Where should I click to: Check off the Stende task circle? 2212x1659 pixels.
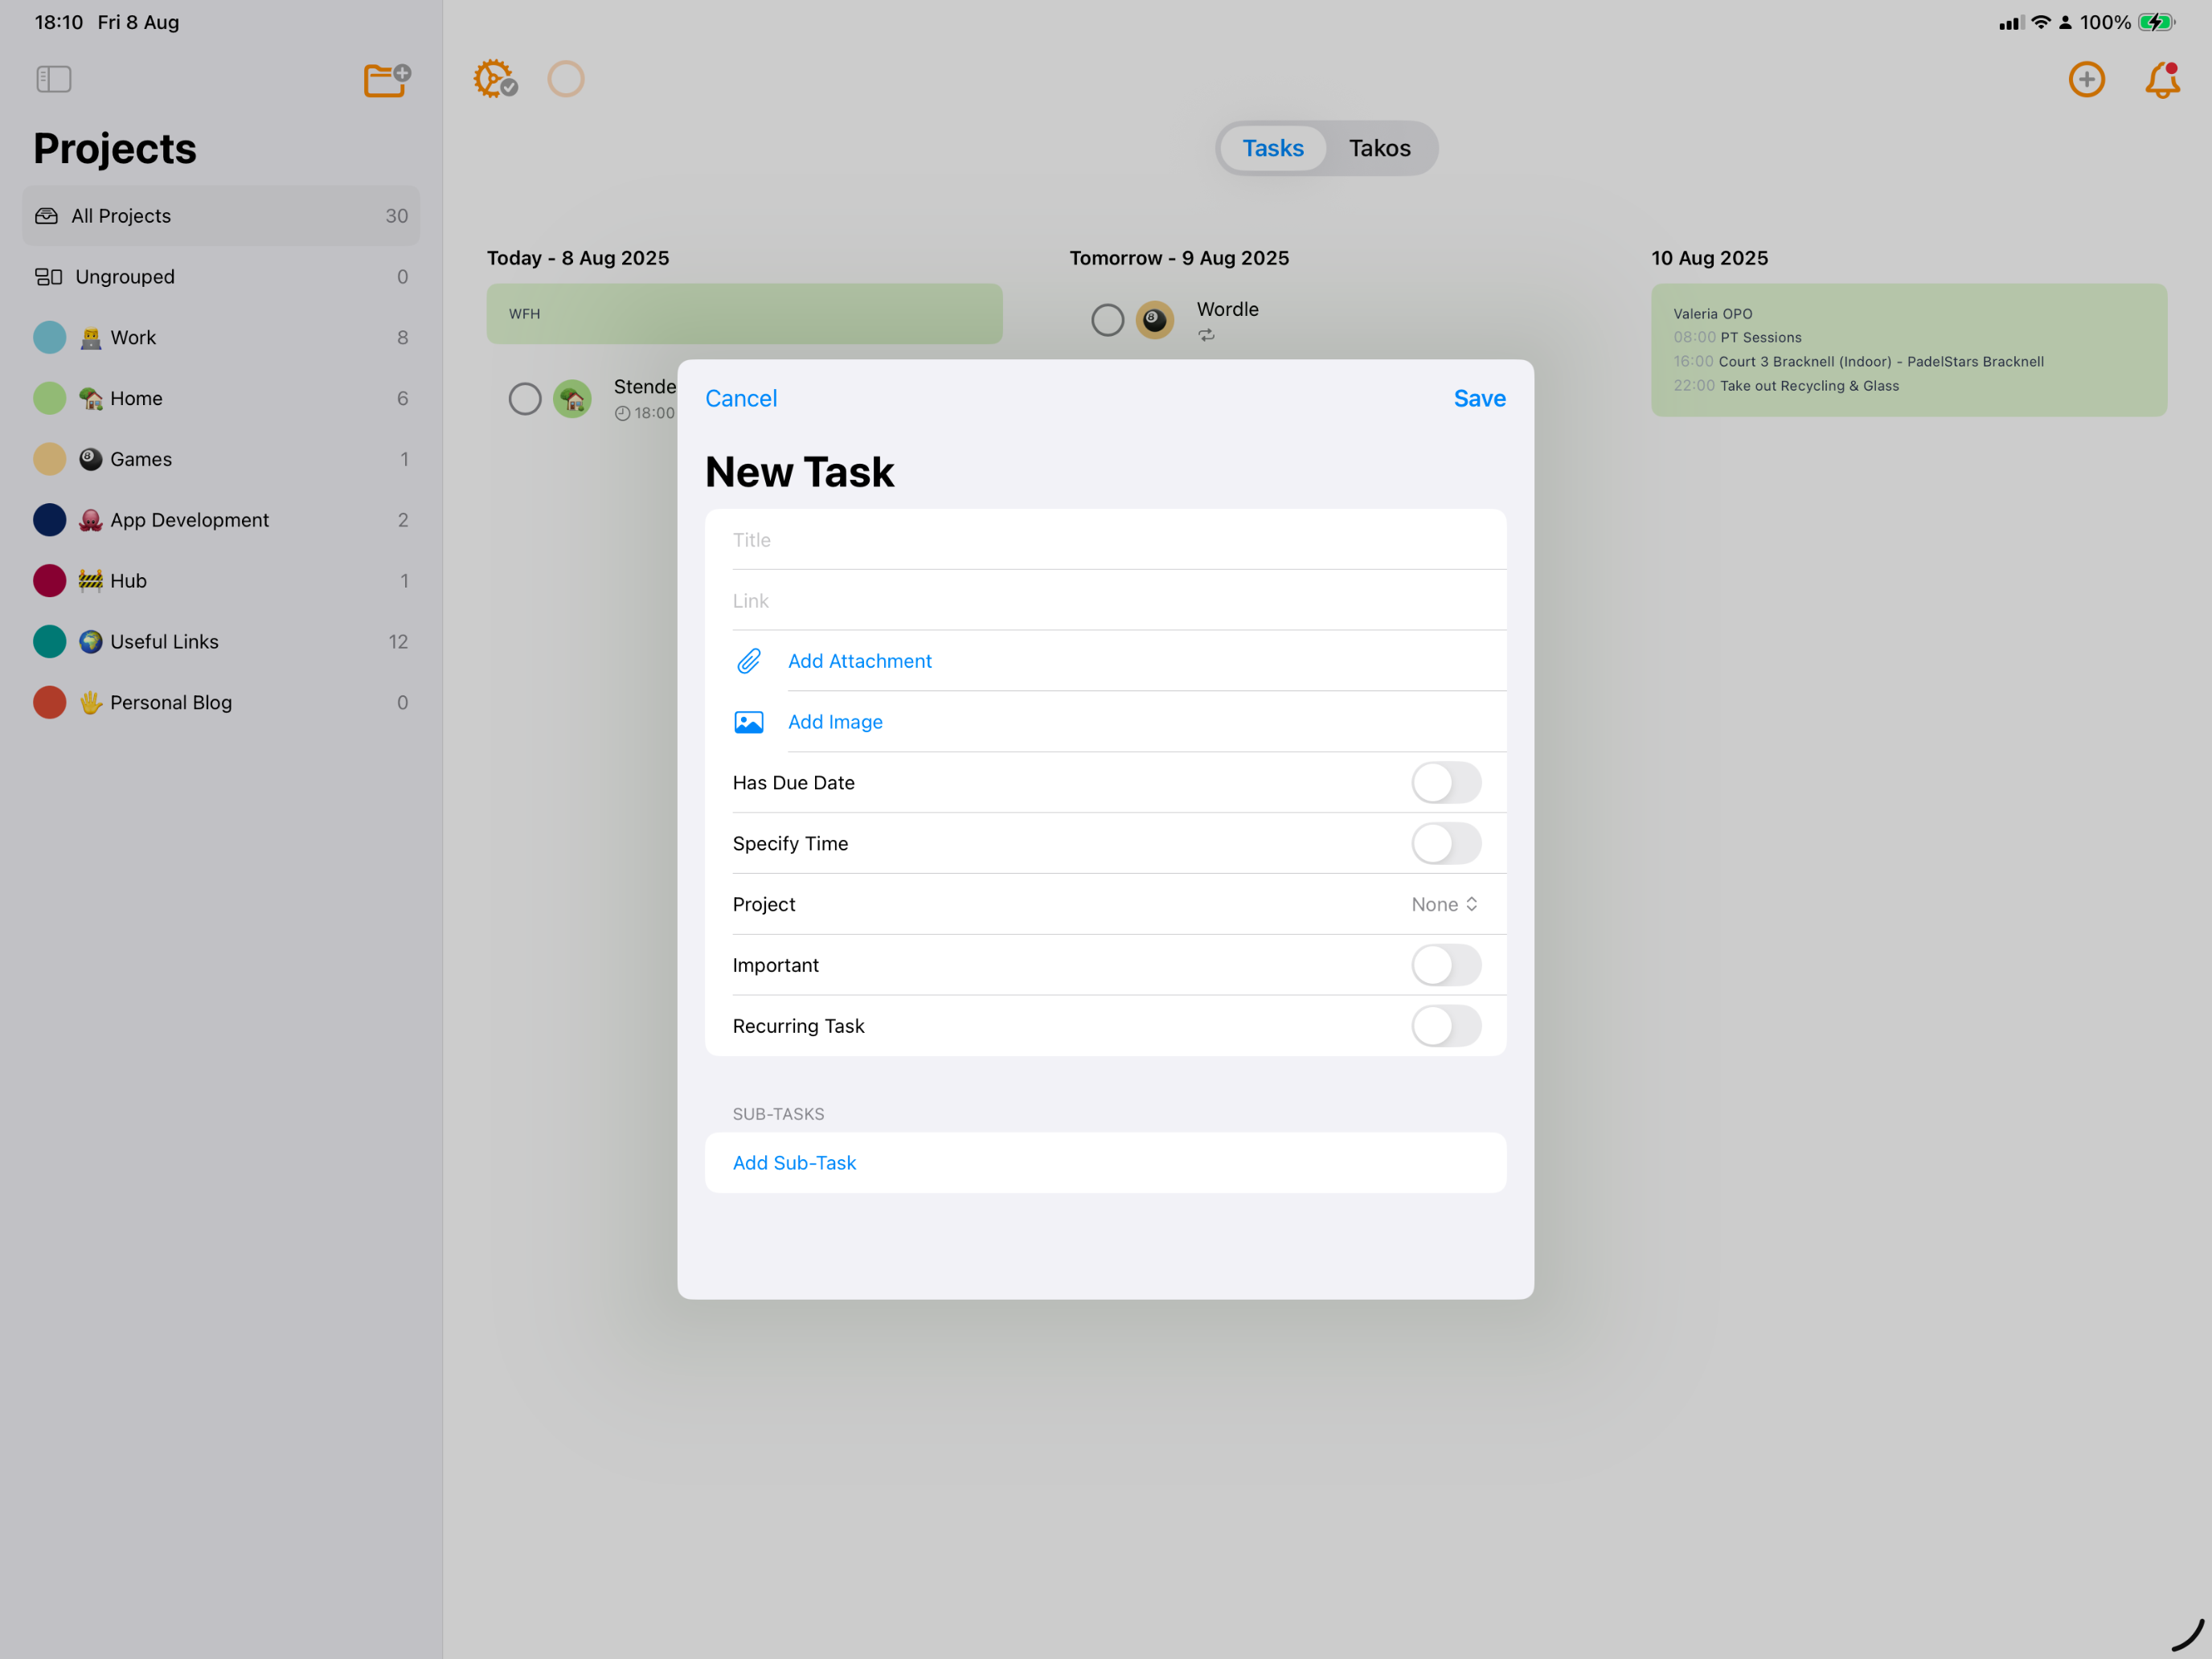[x=525, y=399]
